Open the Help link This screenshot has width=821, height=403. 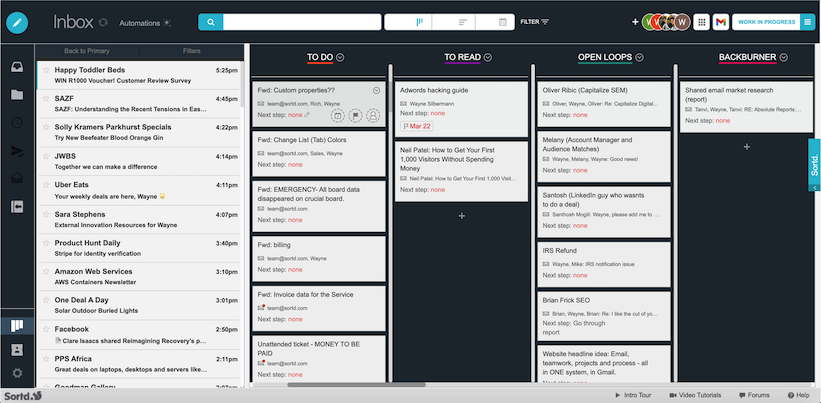point(798,395)
